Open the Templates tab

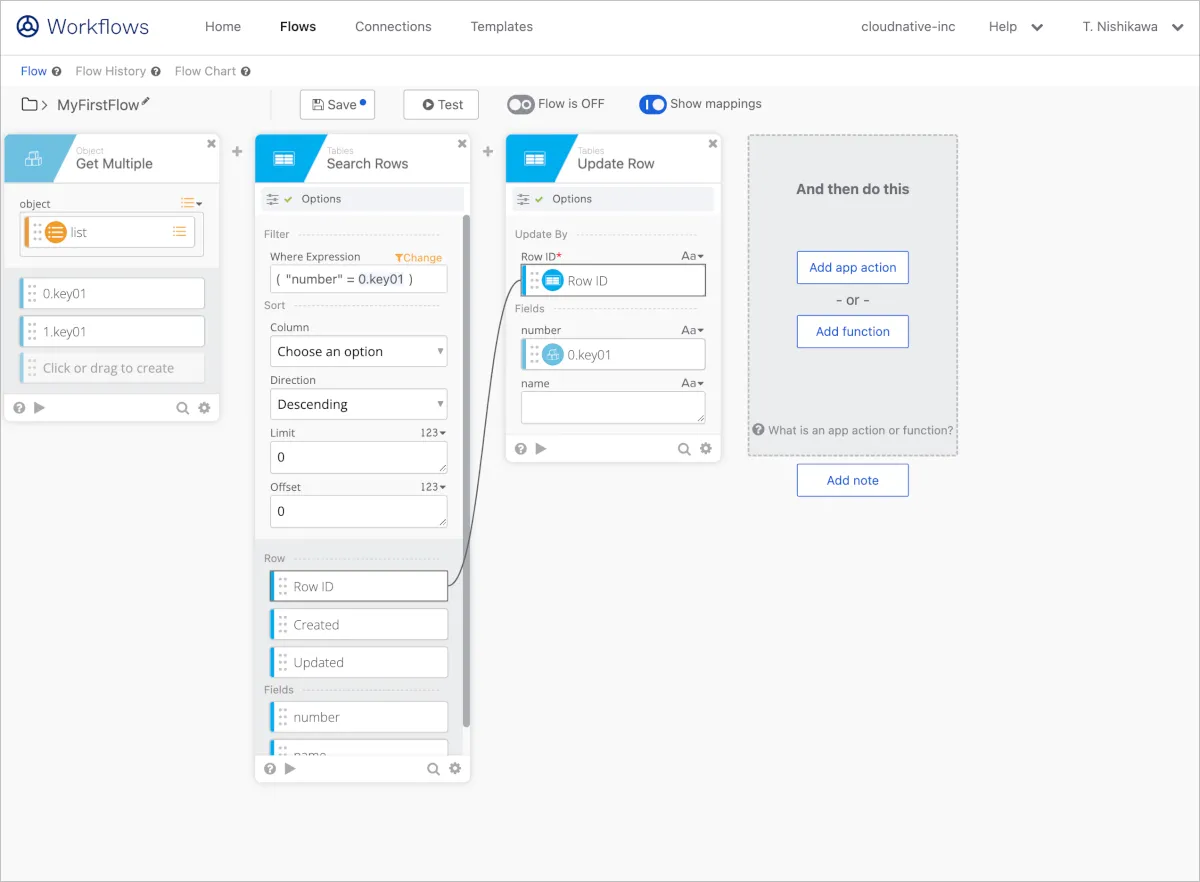pyautogui.click(x=500, y=27)
